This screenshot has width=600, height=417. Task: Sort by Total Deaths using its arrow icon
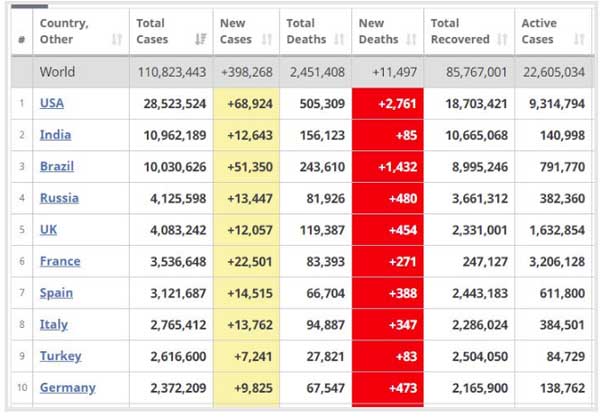[x=339, y=40]
